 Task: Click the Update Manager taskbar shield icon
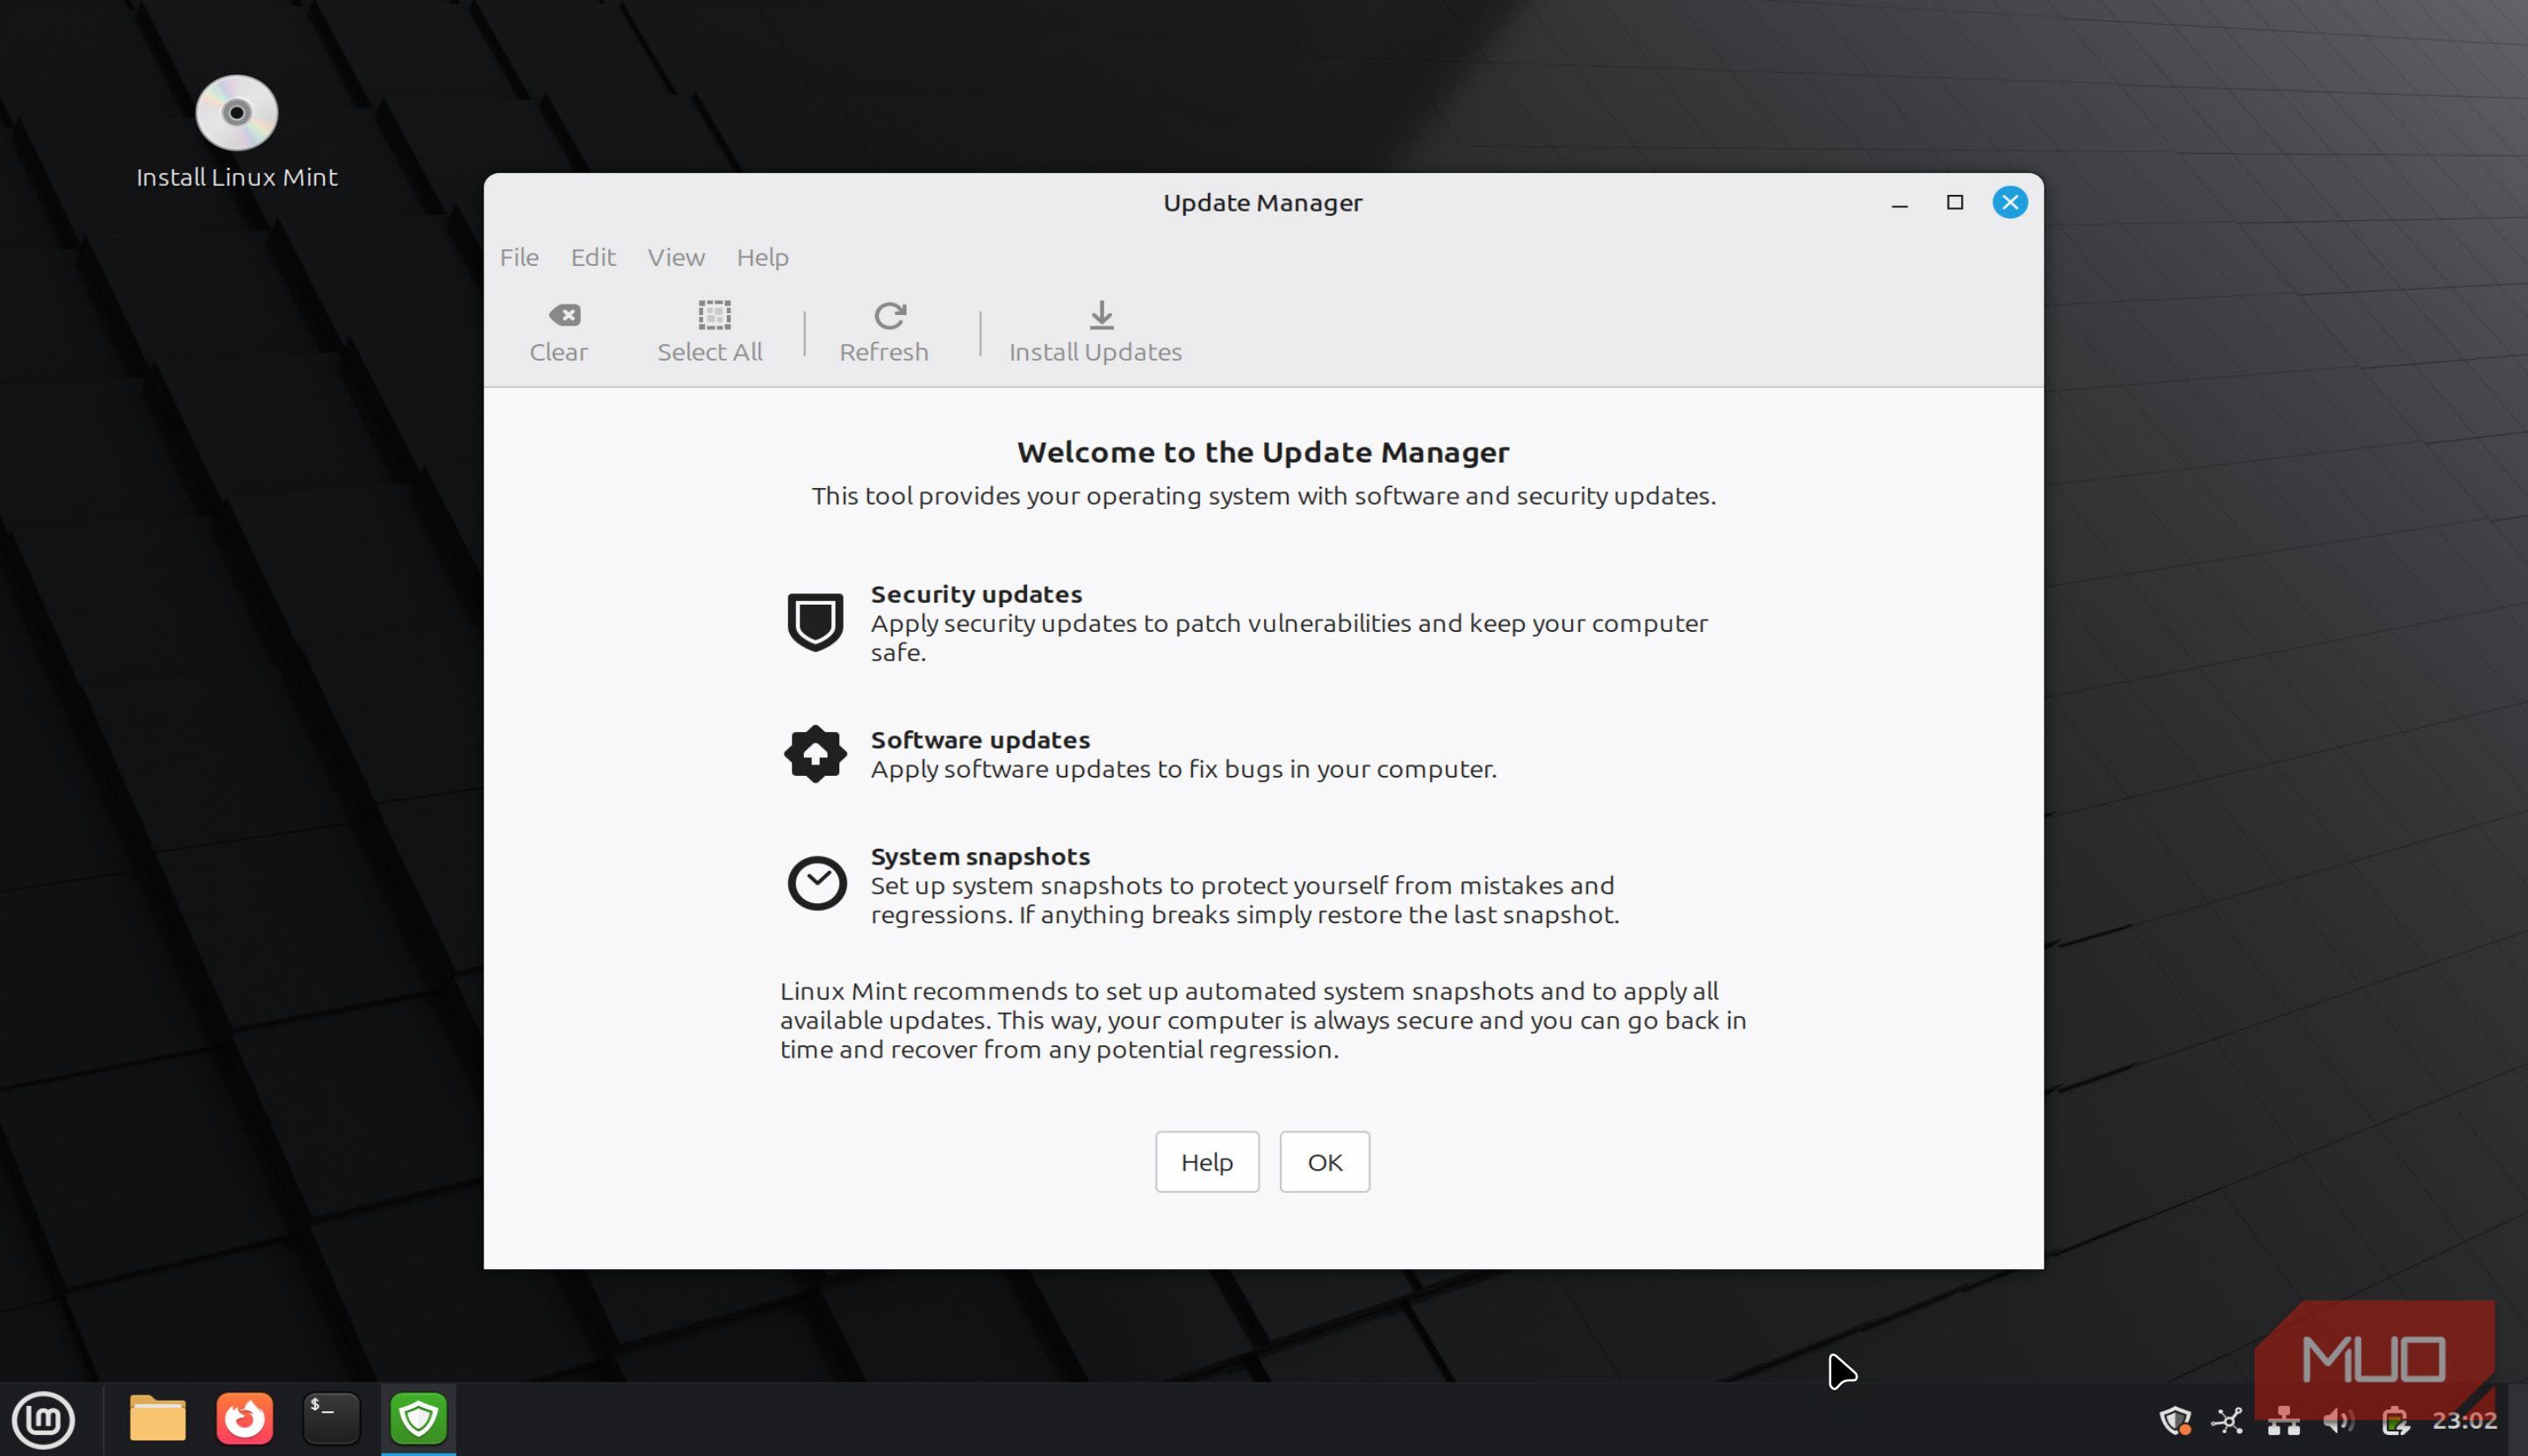(418, 1419)
